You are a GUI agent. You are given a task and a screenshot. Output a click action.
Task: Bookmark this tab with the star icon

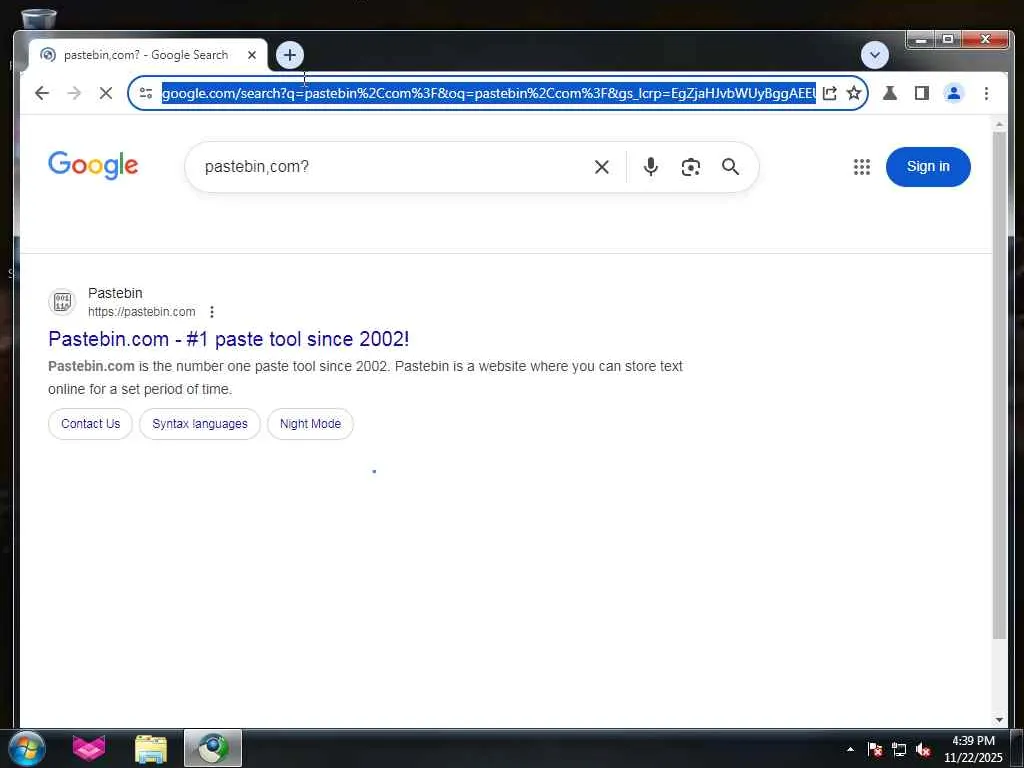point(854,93)
